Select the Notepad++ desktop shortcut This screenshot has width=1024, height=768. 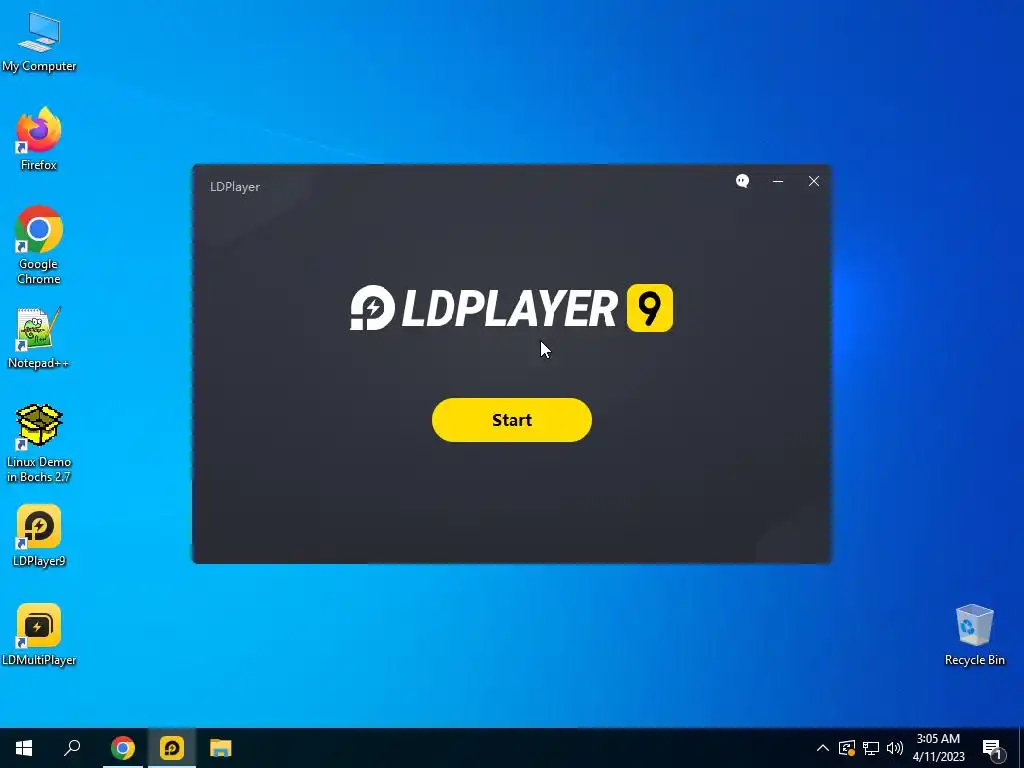[39, 338]
